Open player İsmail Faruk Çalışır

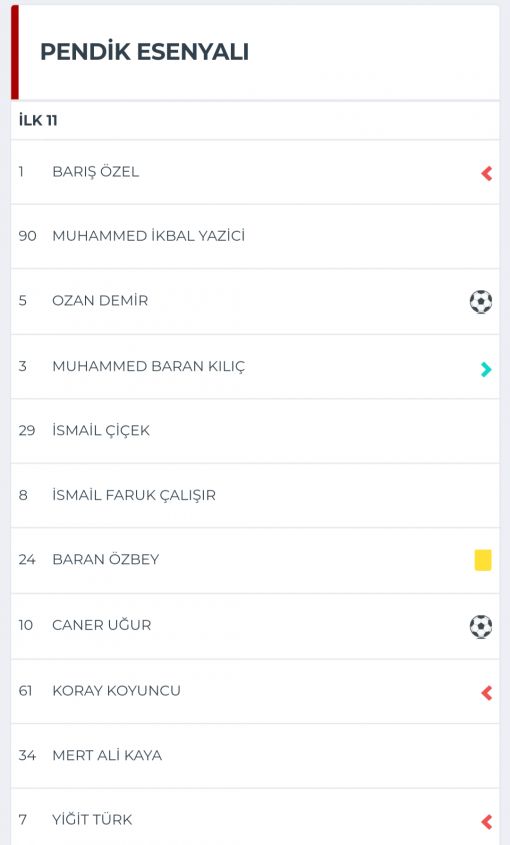[255, 496]
